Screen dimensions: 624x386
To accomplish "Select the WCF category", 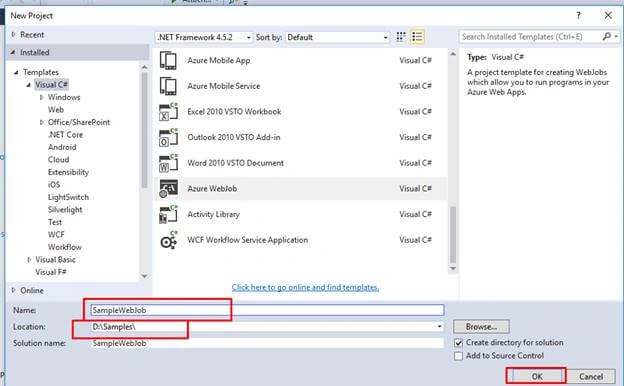I will 56,234.
